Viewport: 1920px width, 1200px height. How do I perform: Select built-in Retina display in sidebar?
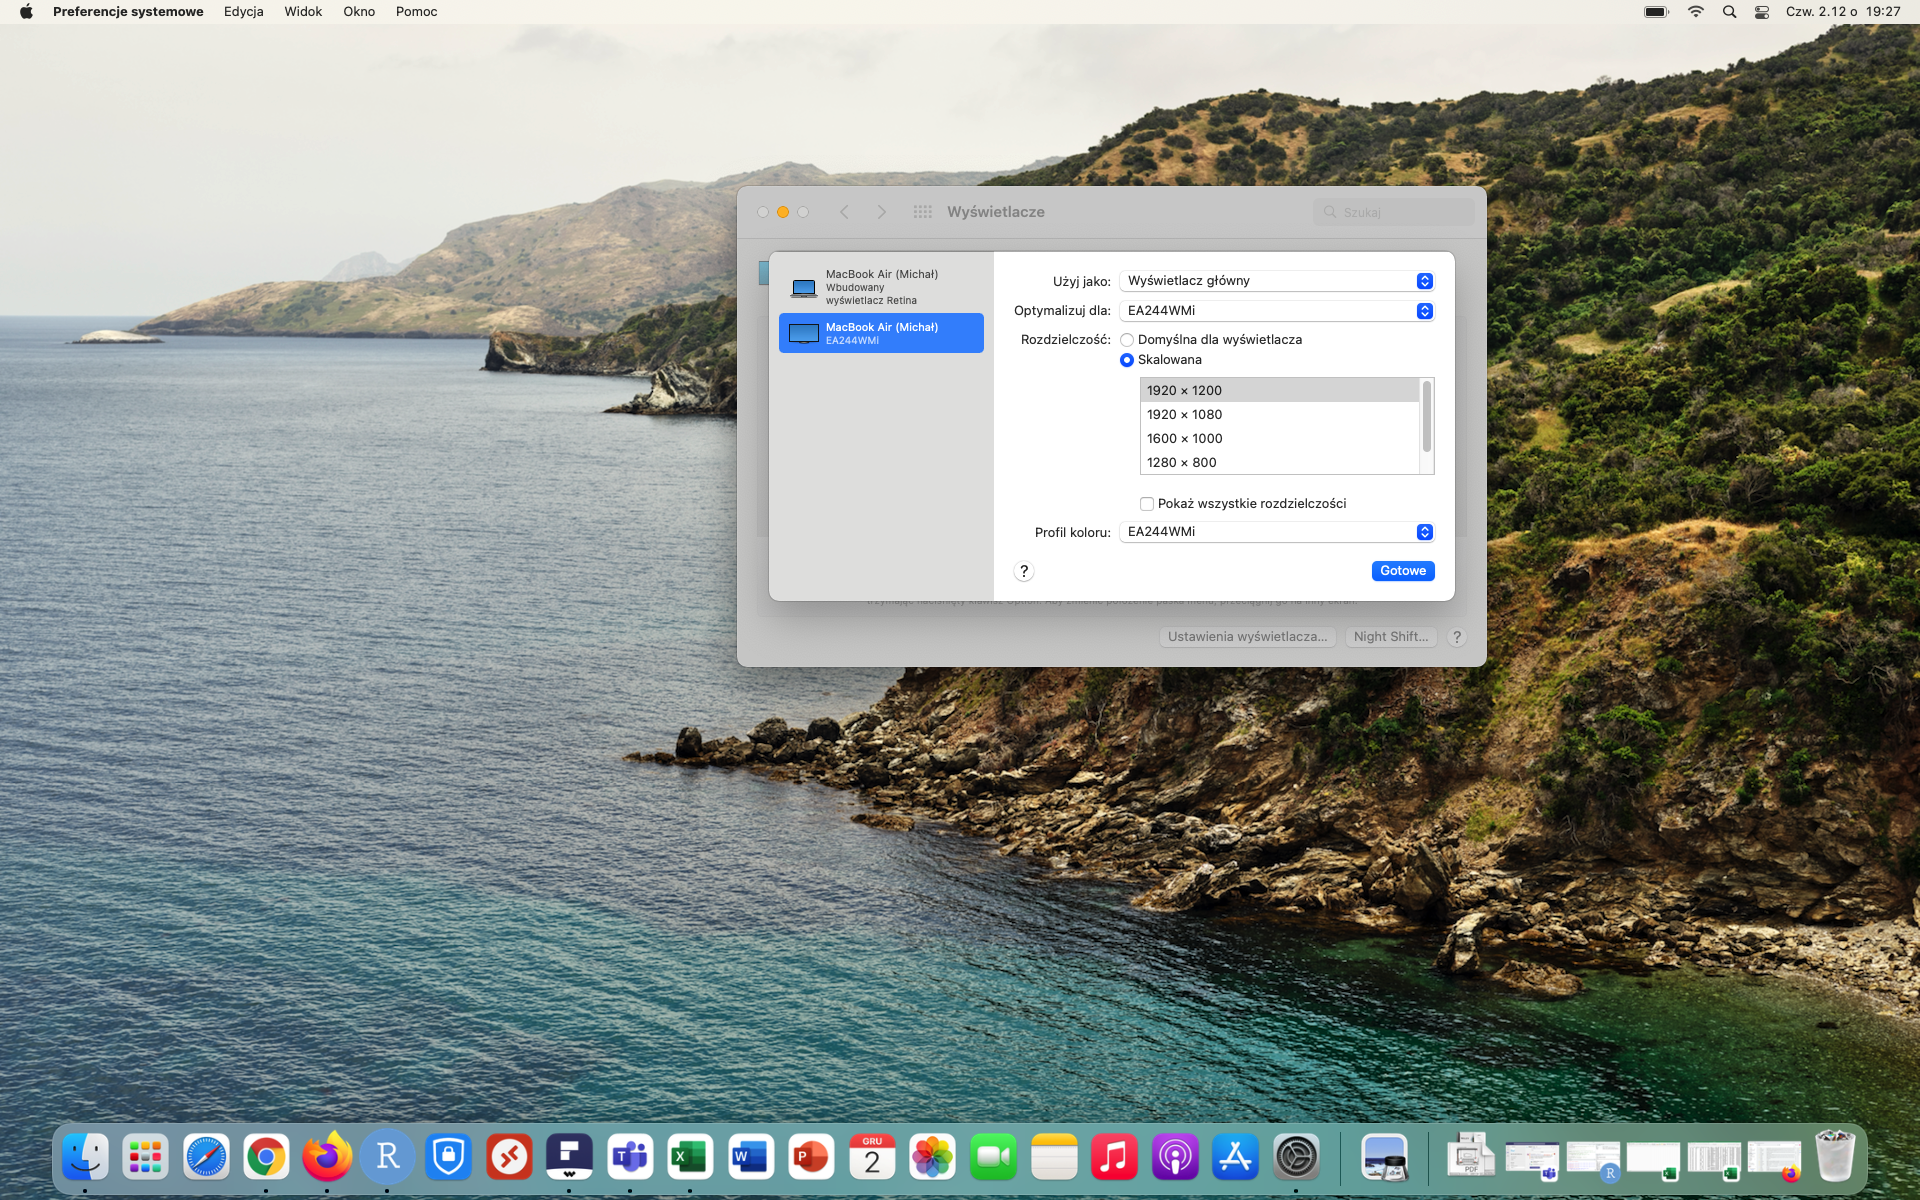point(881,287)
